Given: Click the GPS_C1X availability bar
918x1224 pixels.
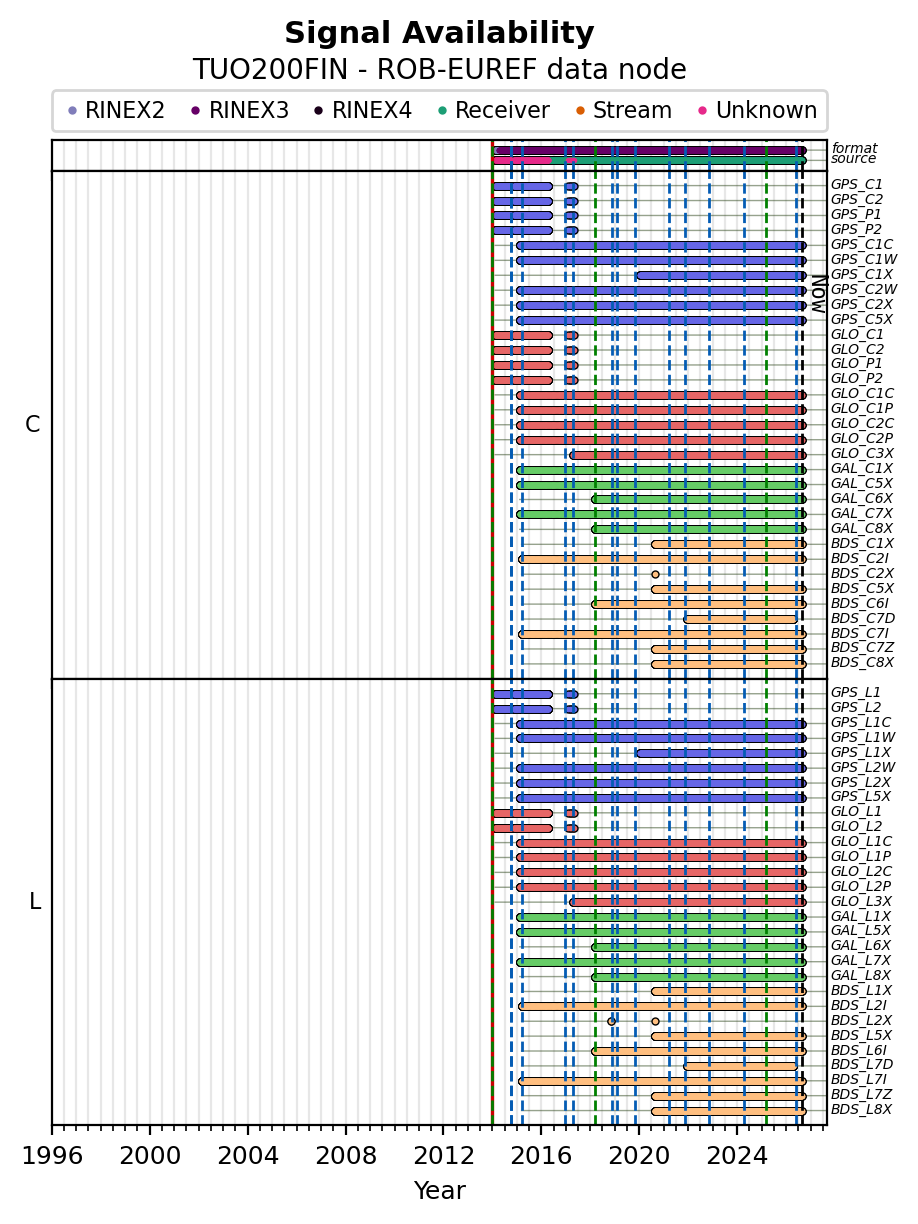Looking at the screenshot, I should click(720, 275).
